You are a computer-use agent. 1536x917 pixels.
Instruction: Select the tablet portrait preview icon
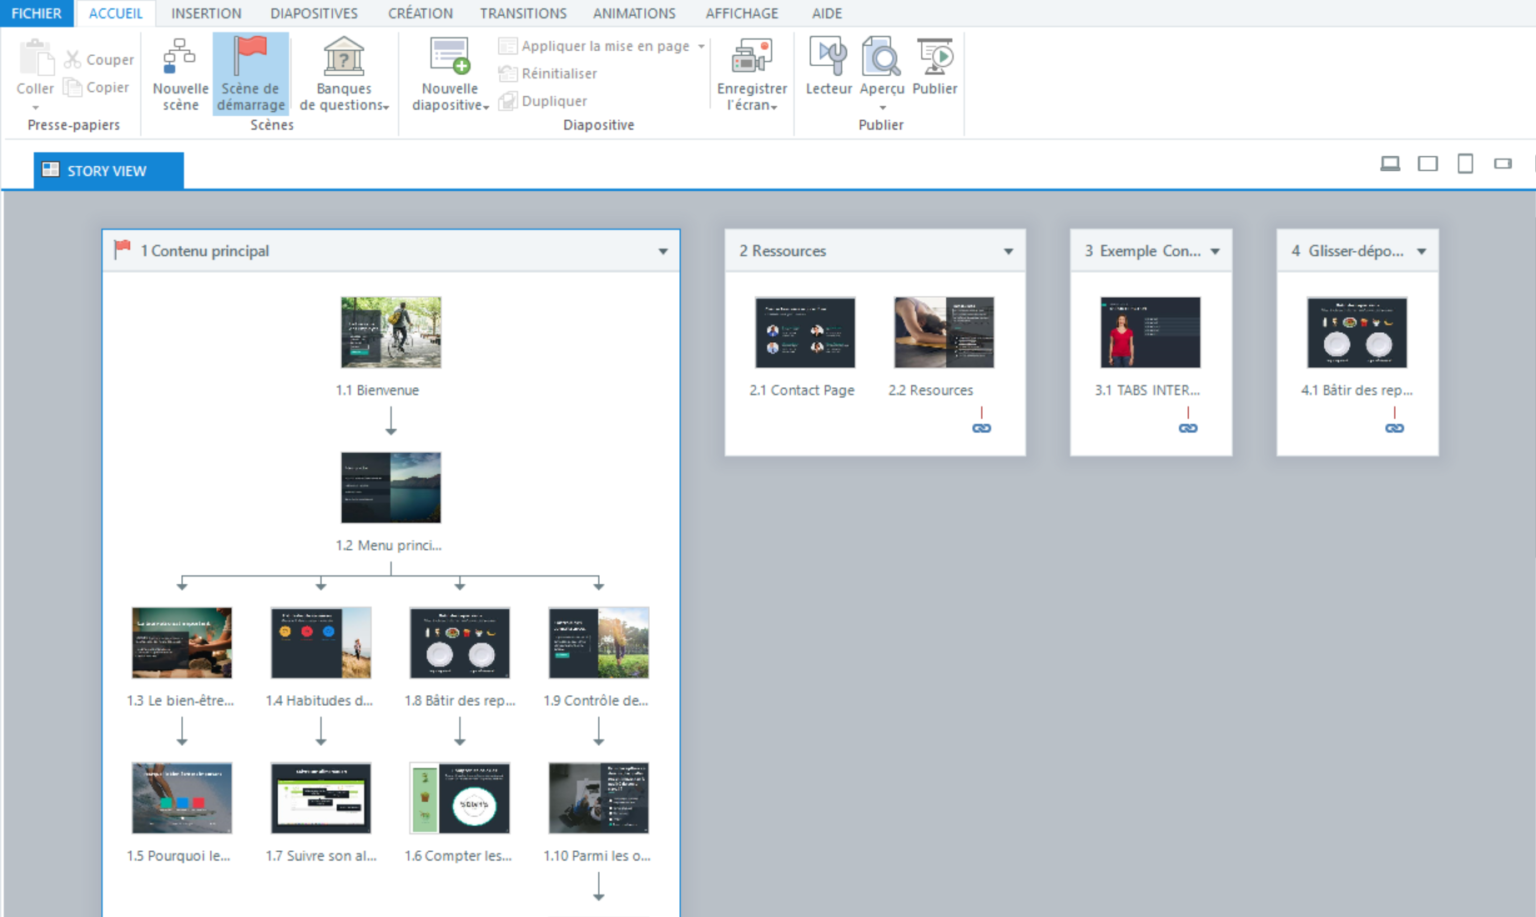[1465, 163]
